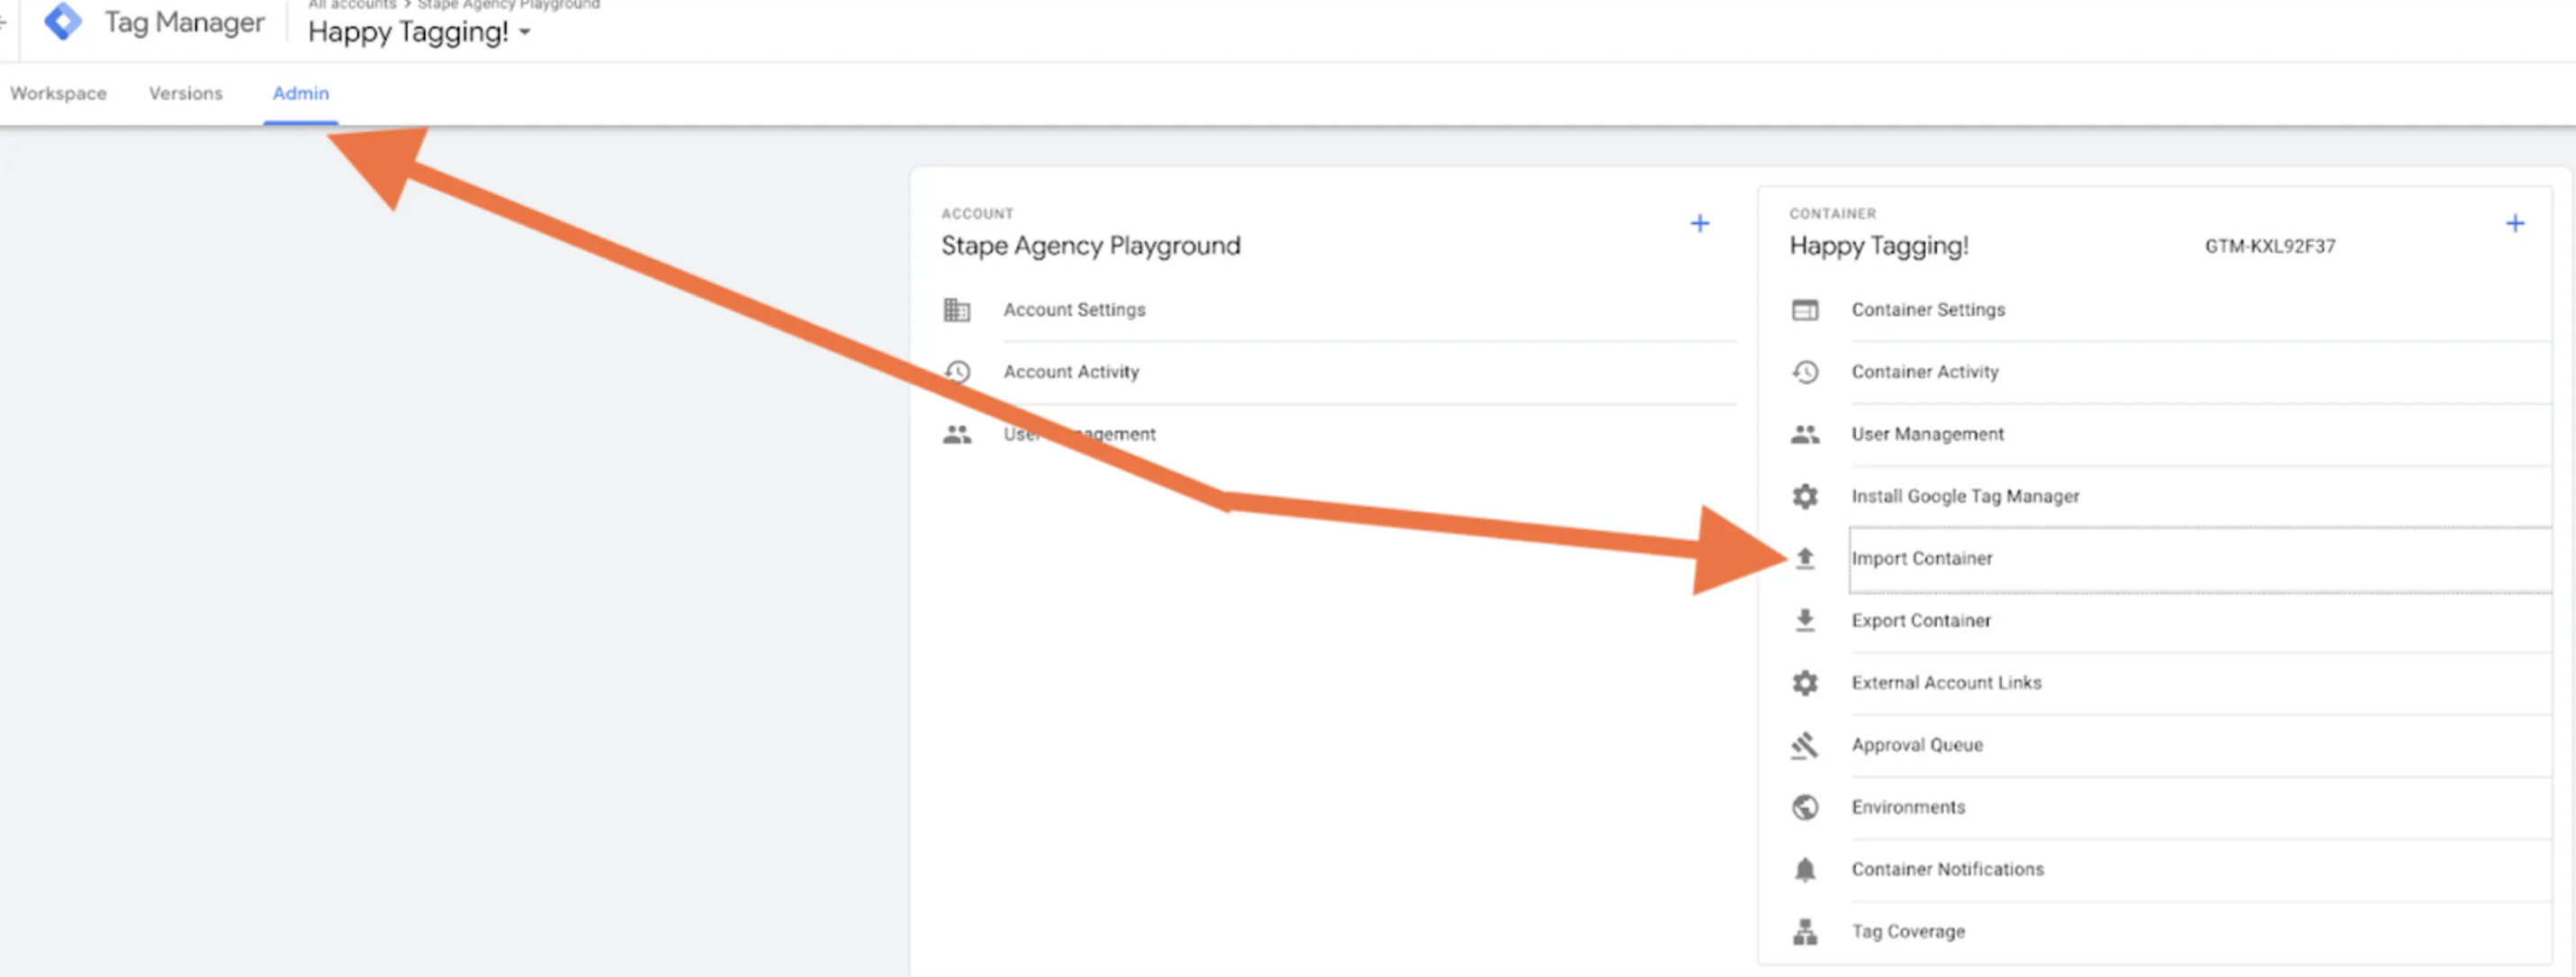
Task: Click the plus icon to create account
Action: coord(1699,223)
